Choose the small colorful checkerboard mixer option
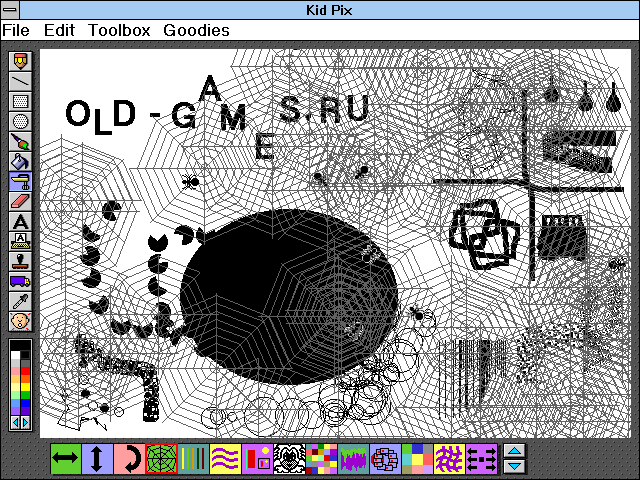640x480 pixels. click(321, 459)
